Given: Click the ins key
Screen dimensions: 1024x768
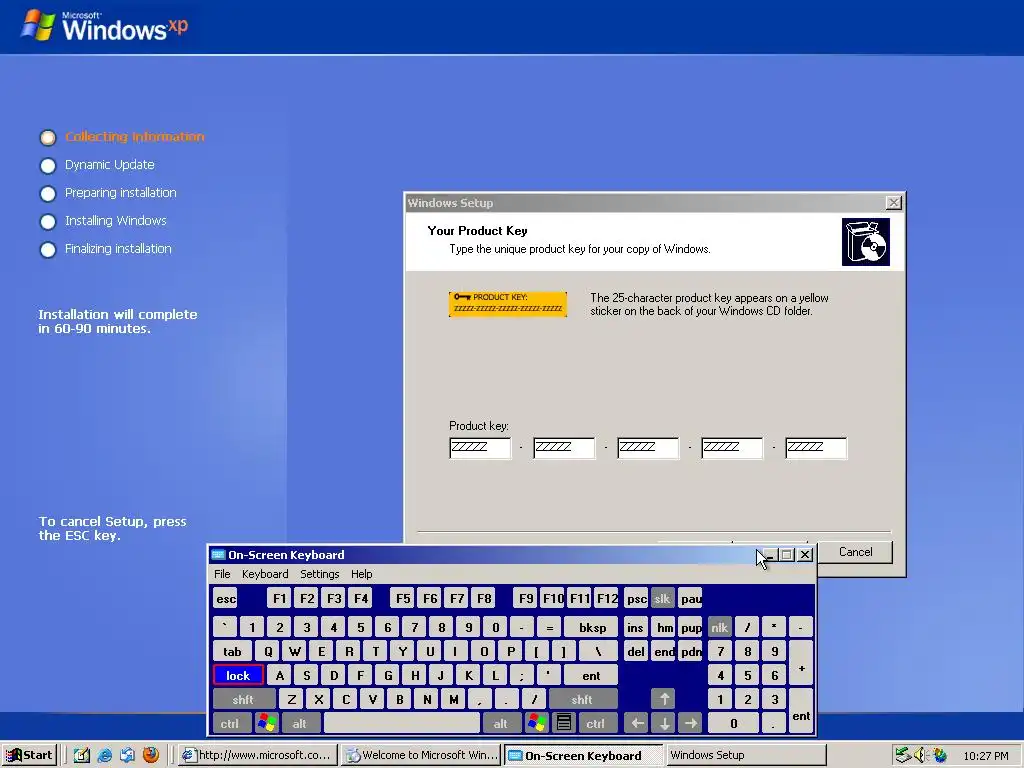Looking at the screenshot, I should click(x=635, y=628).
